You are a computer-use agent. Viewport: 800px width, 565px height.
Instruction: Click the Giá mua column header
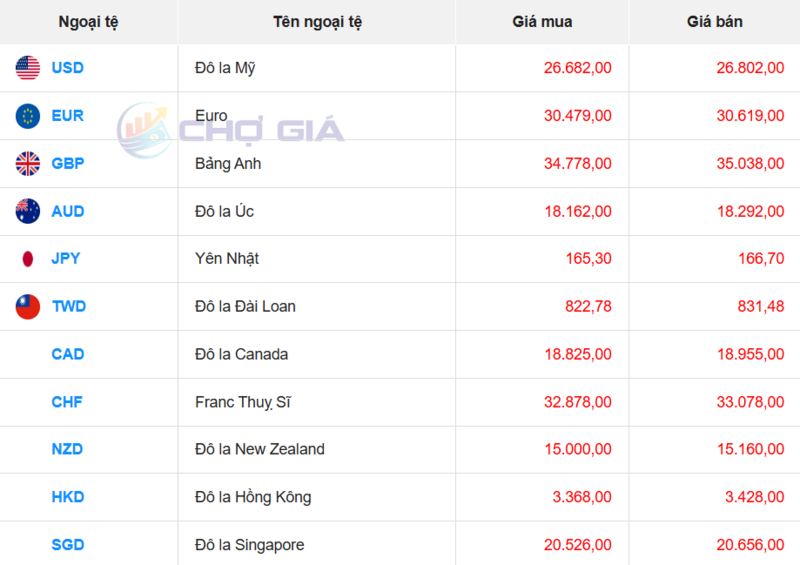click(x=542, y=22)
